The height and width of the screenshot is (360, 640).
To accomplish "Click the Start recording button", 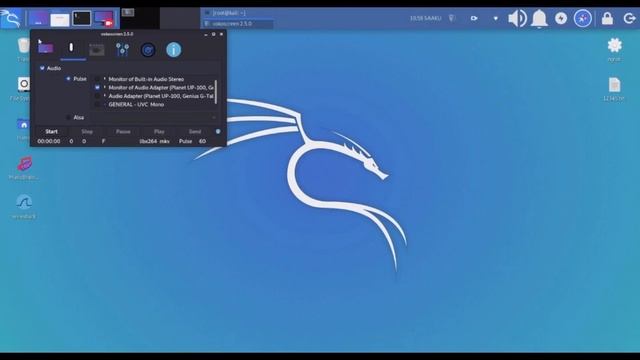I will tap(51, 131).
